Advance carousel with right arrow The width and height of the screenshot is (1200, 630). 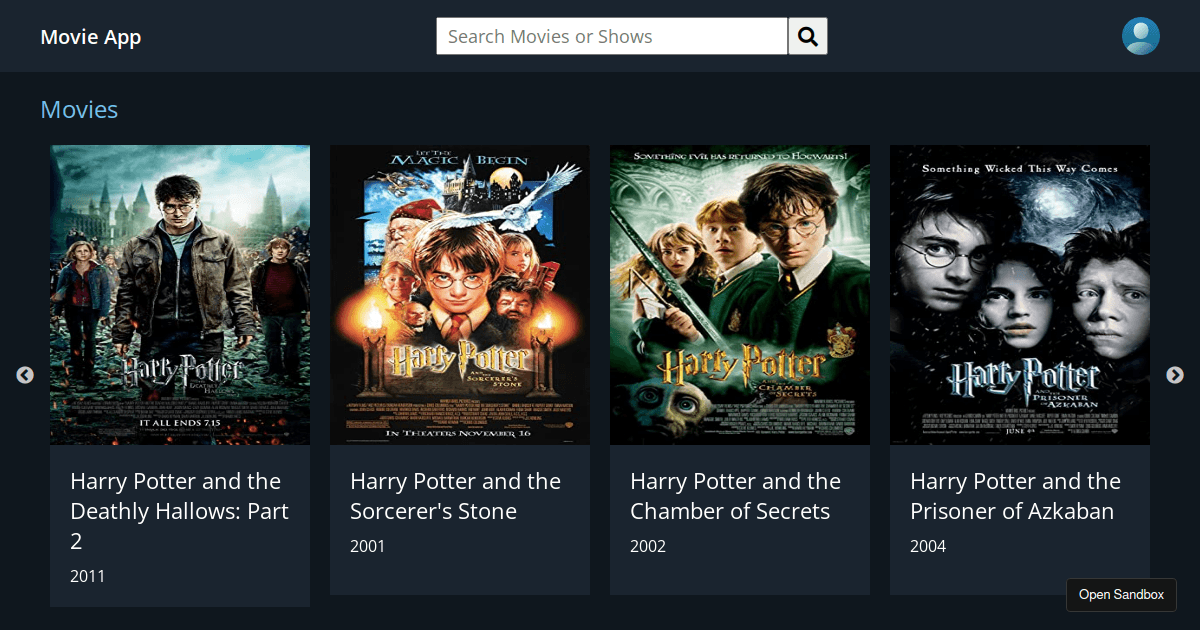1175,375
